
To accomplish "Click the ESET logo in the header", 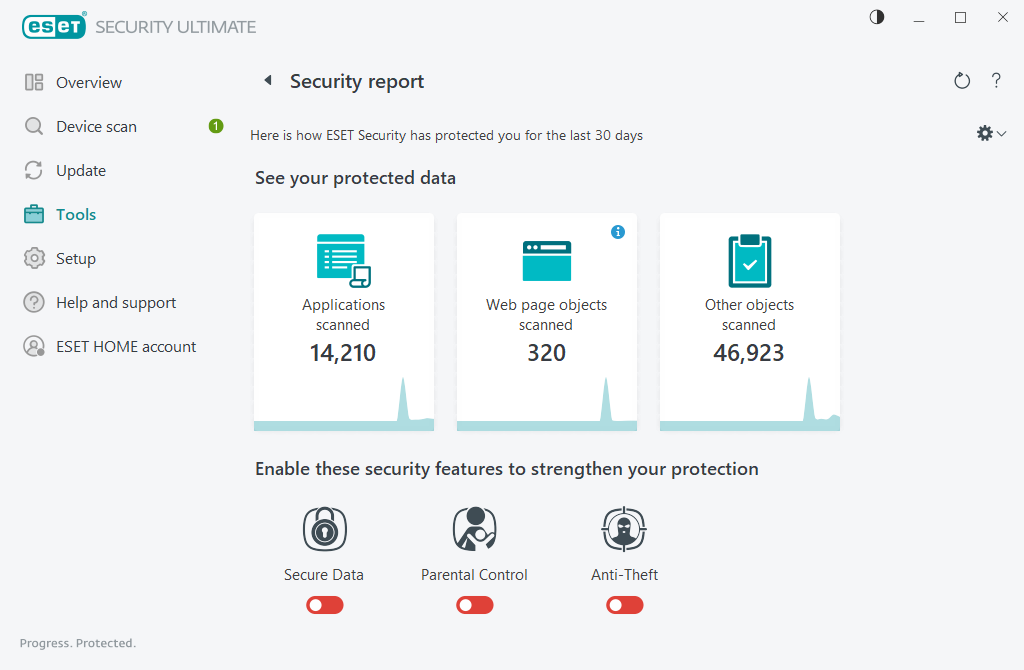I will click(x=54, y=26).
